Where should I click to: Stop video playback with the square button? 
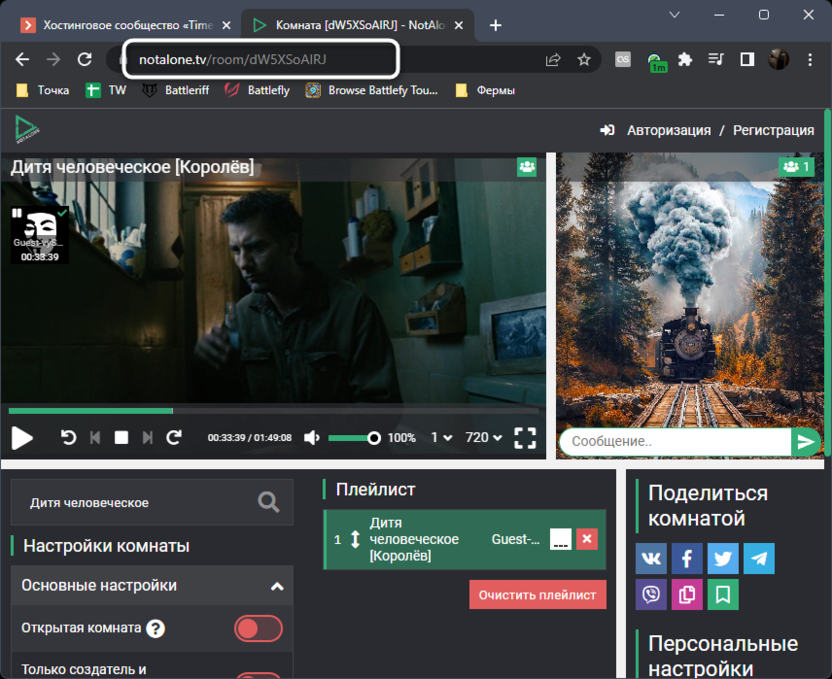click(x=121, y=438)
